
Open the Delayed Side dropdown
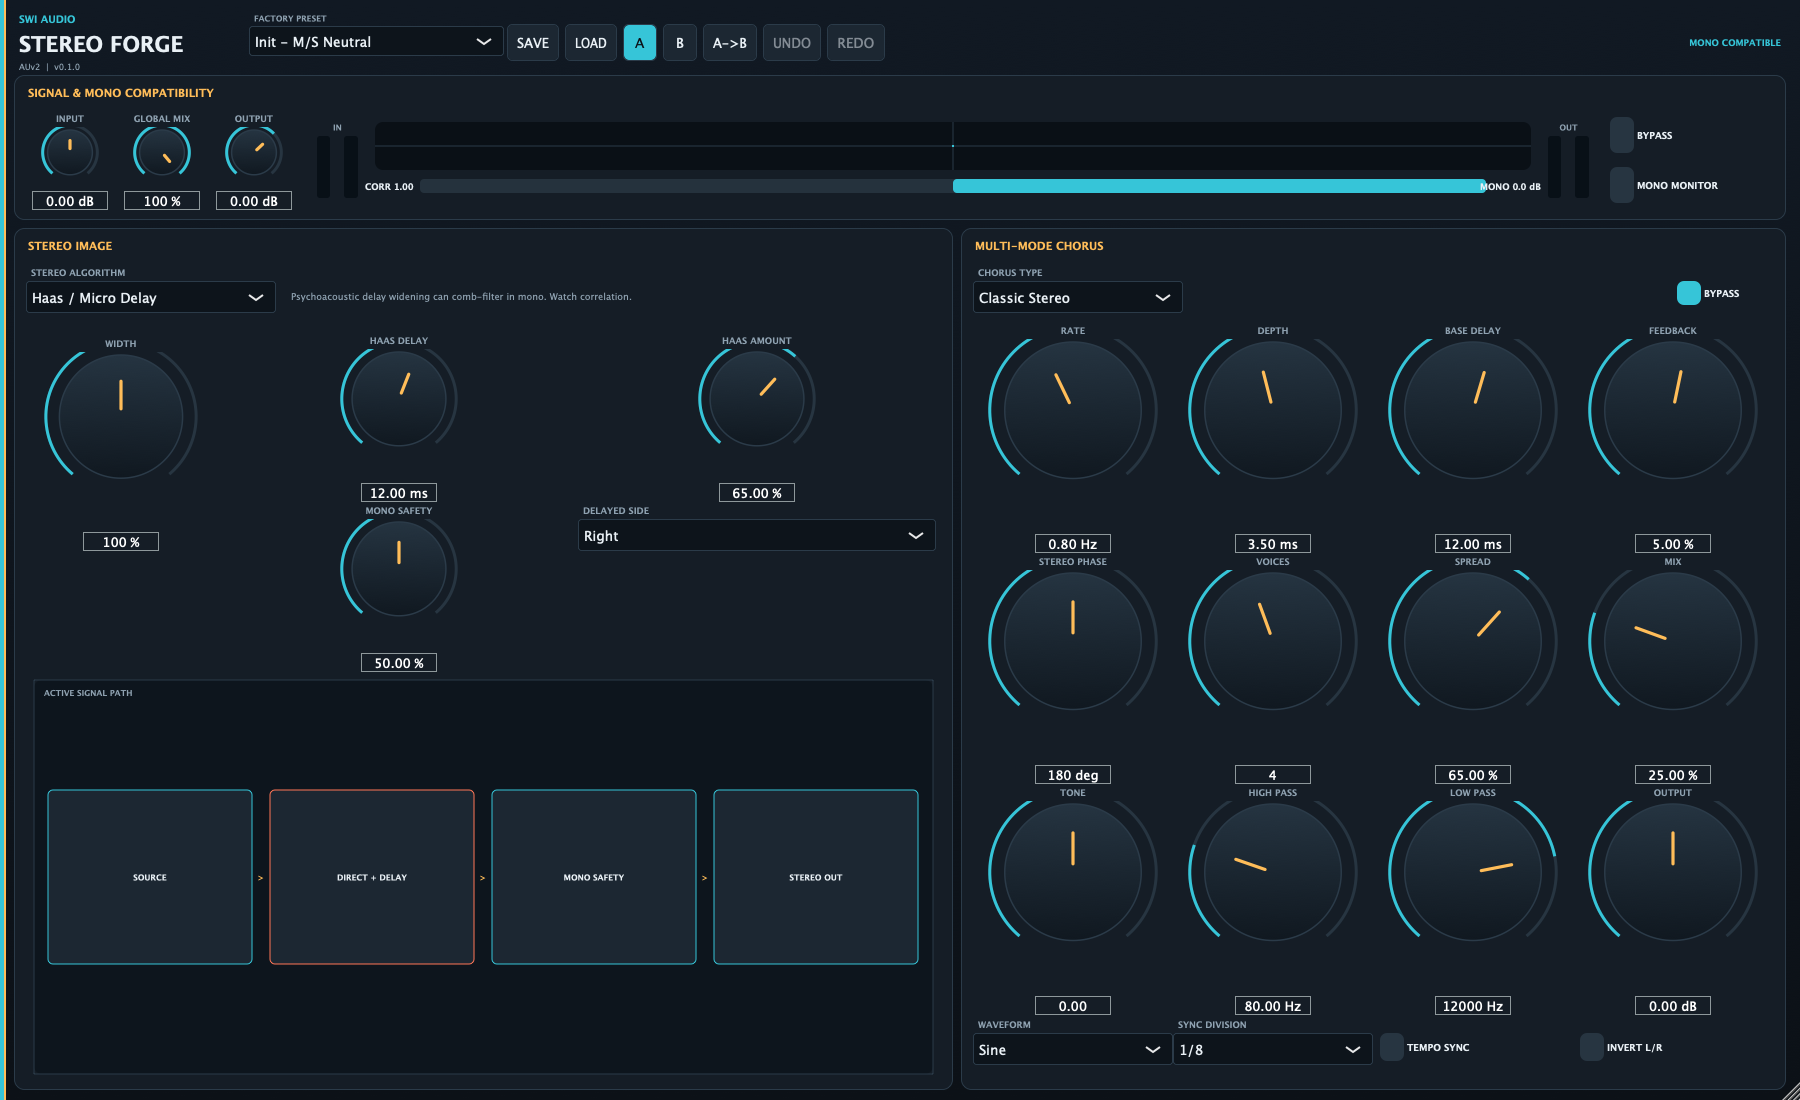[x=757, y=536]
